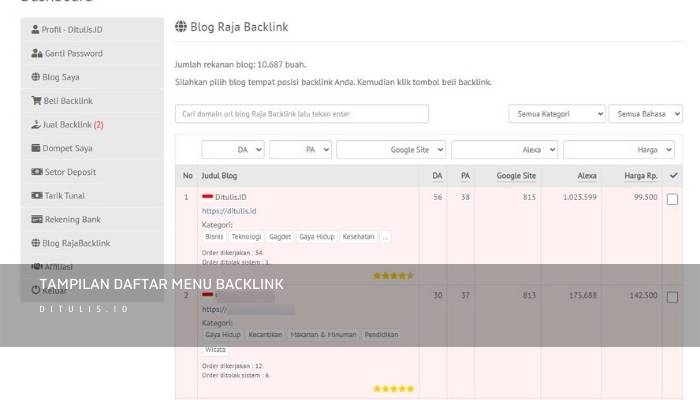Open DA filter dropdown
The width and height of the screenshot is (700, 400).
pyautogui.click(x=233, y=150)
